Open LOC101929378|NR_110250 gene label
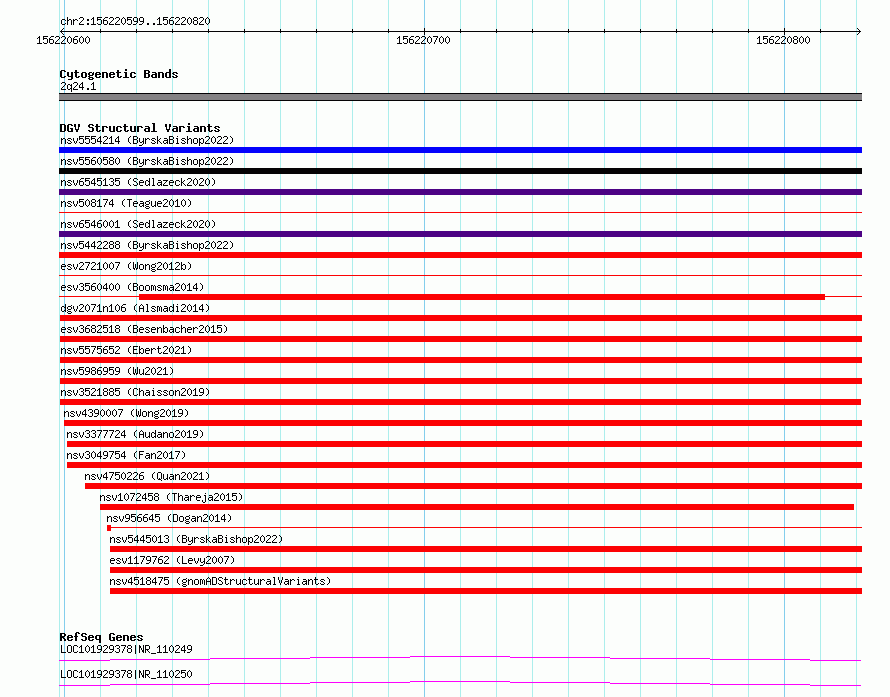The height and width of the screenshot is (697, 890). [x=126, y=674]
